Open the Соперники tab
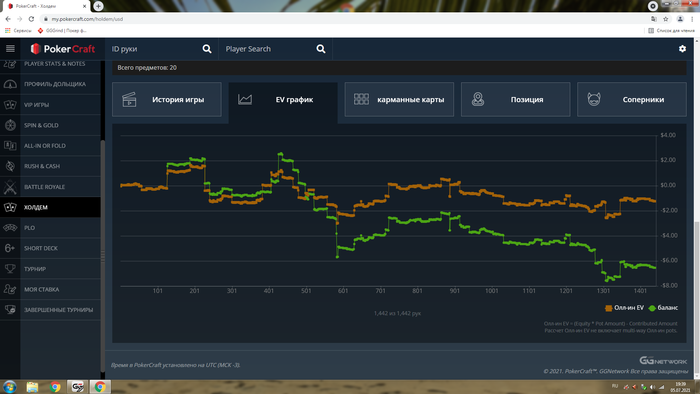The image size is (700, 394). tap(632, 100)
